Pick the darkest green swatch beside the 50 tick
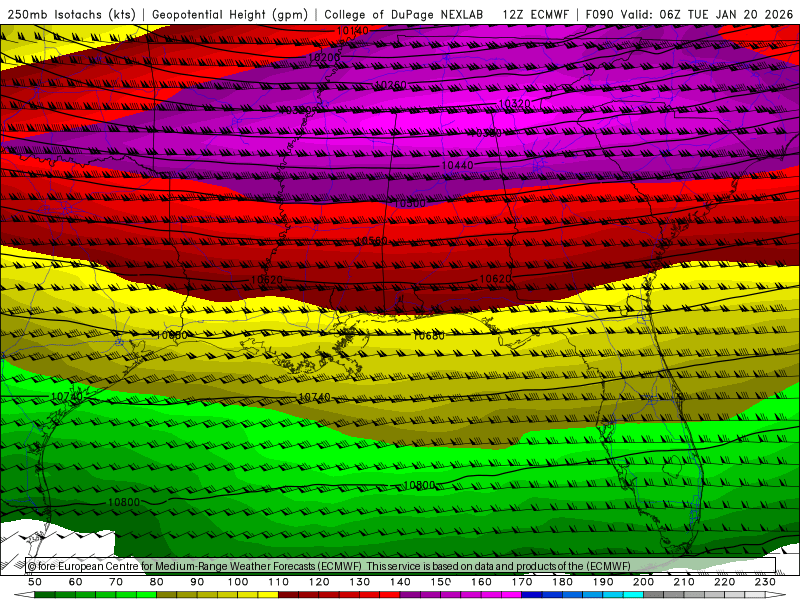 (45, 595)
